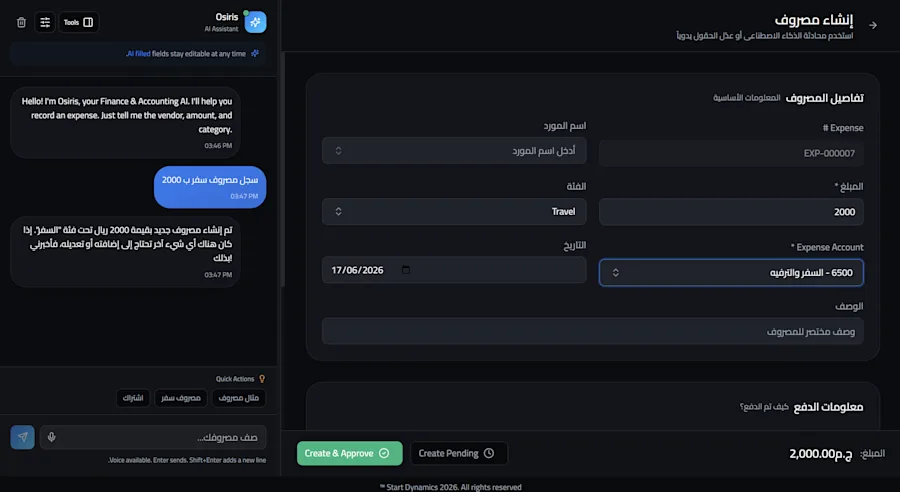Focus the chat message input صف مصروفك
Image resolution: width=900 pixels, height=492 pixels.
(153, 437)
